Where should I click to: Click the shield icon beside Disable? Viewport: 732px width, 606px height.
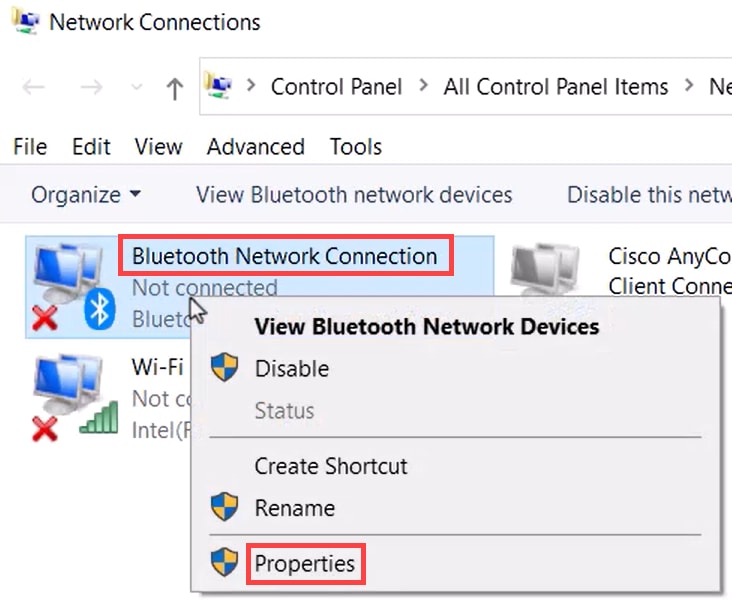[x=225, y=367]
